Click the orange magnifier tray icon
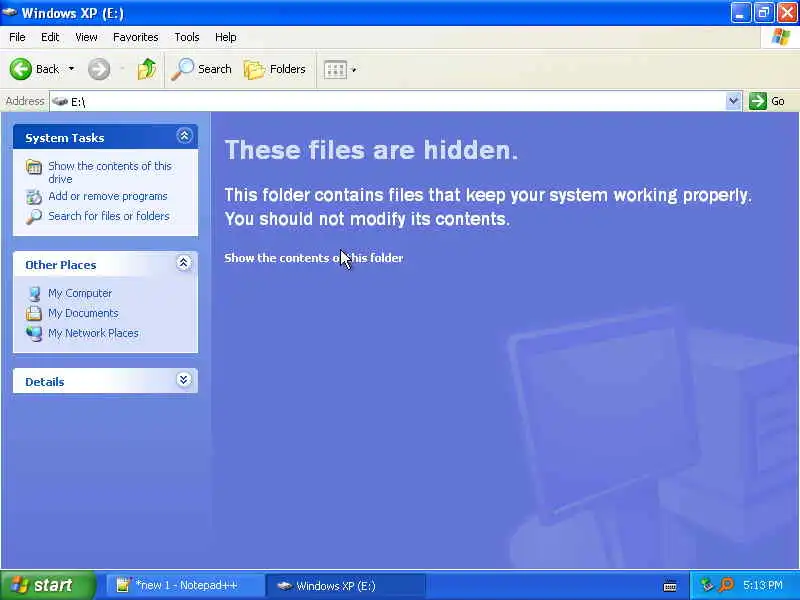The width and height of the screenshot is (800, 600). pyautogui.click(x=726, y=585)
